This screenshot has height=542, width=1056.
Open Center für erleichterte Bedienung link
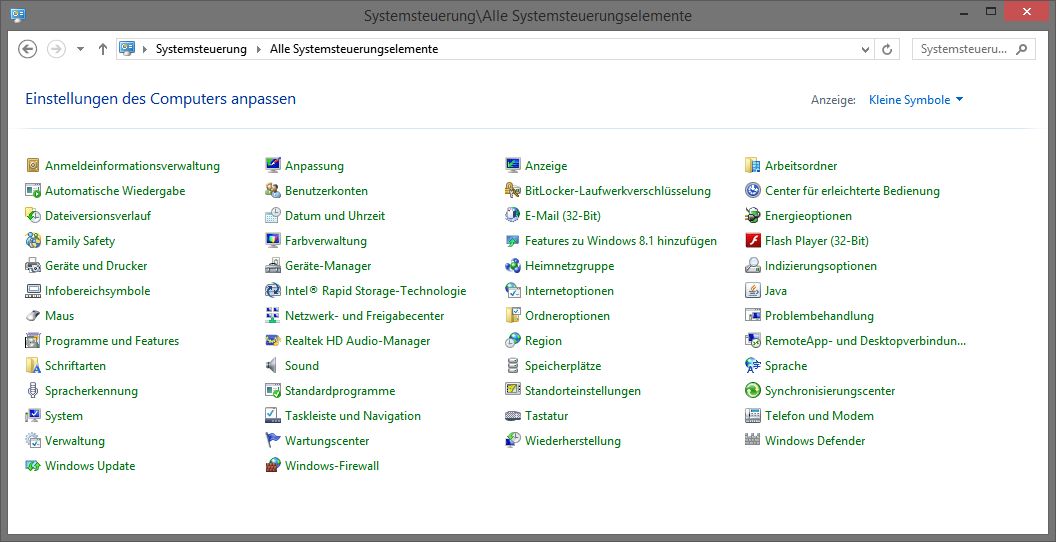[x=852, y=191]
